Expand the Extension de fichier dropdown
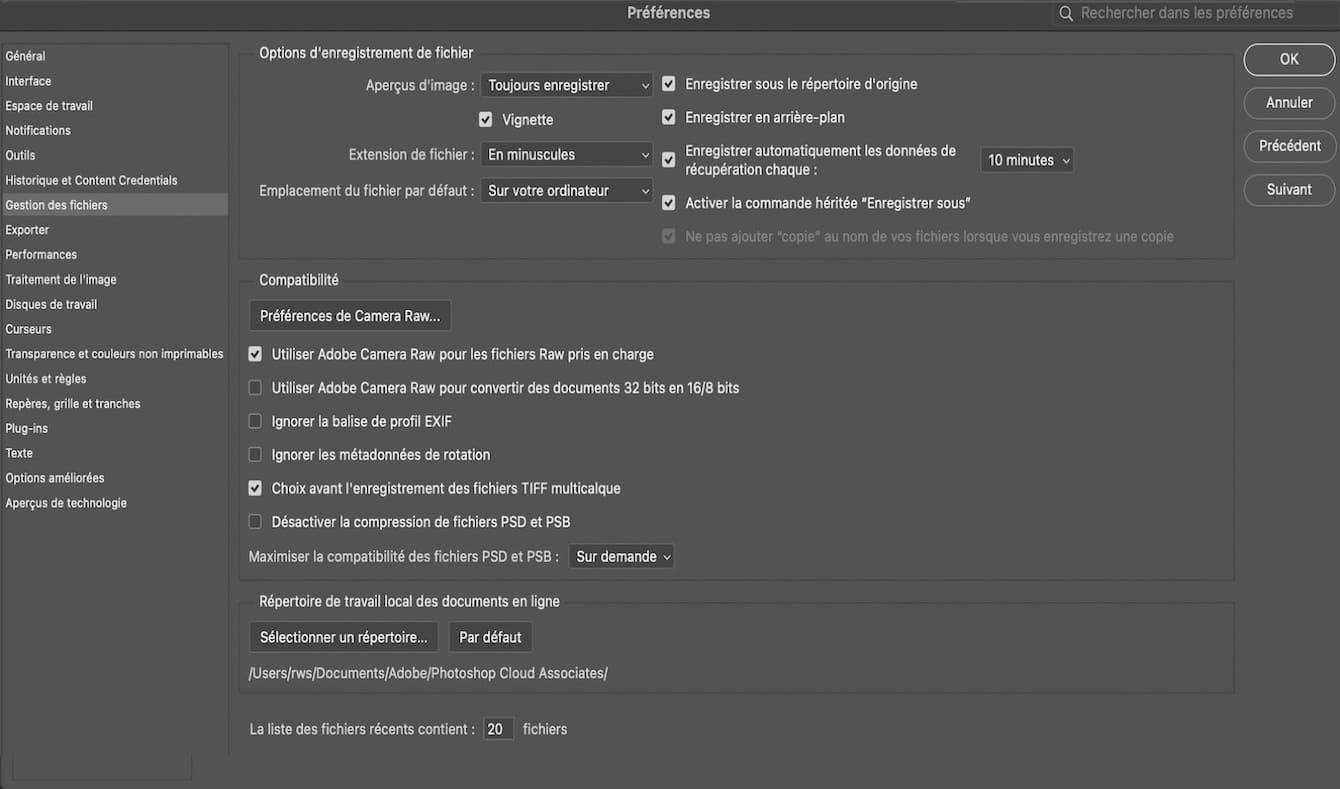1340x789 pixels. [x=566, y=155]
